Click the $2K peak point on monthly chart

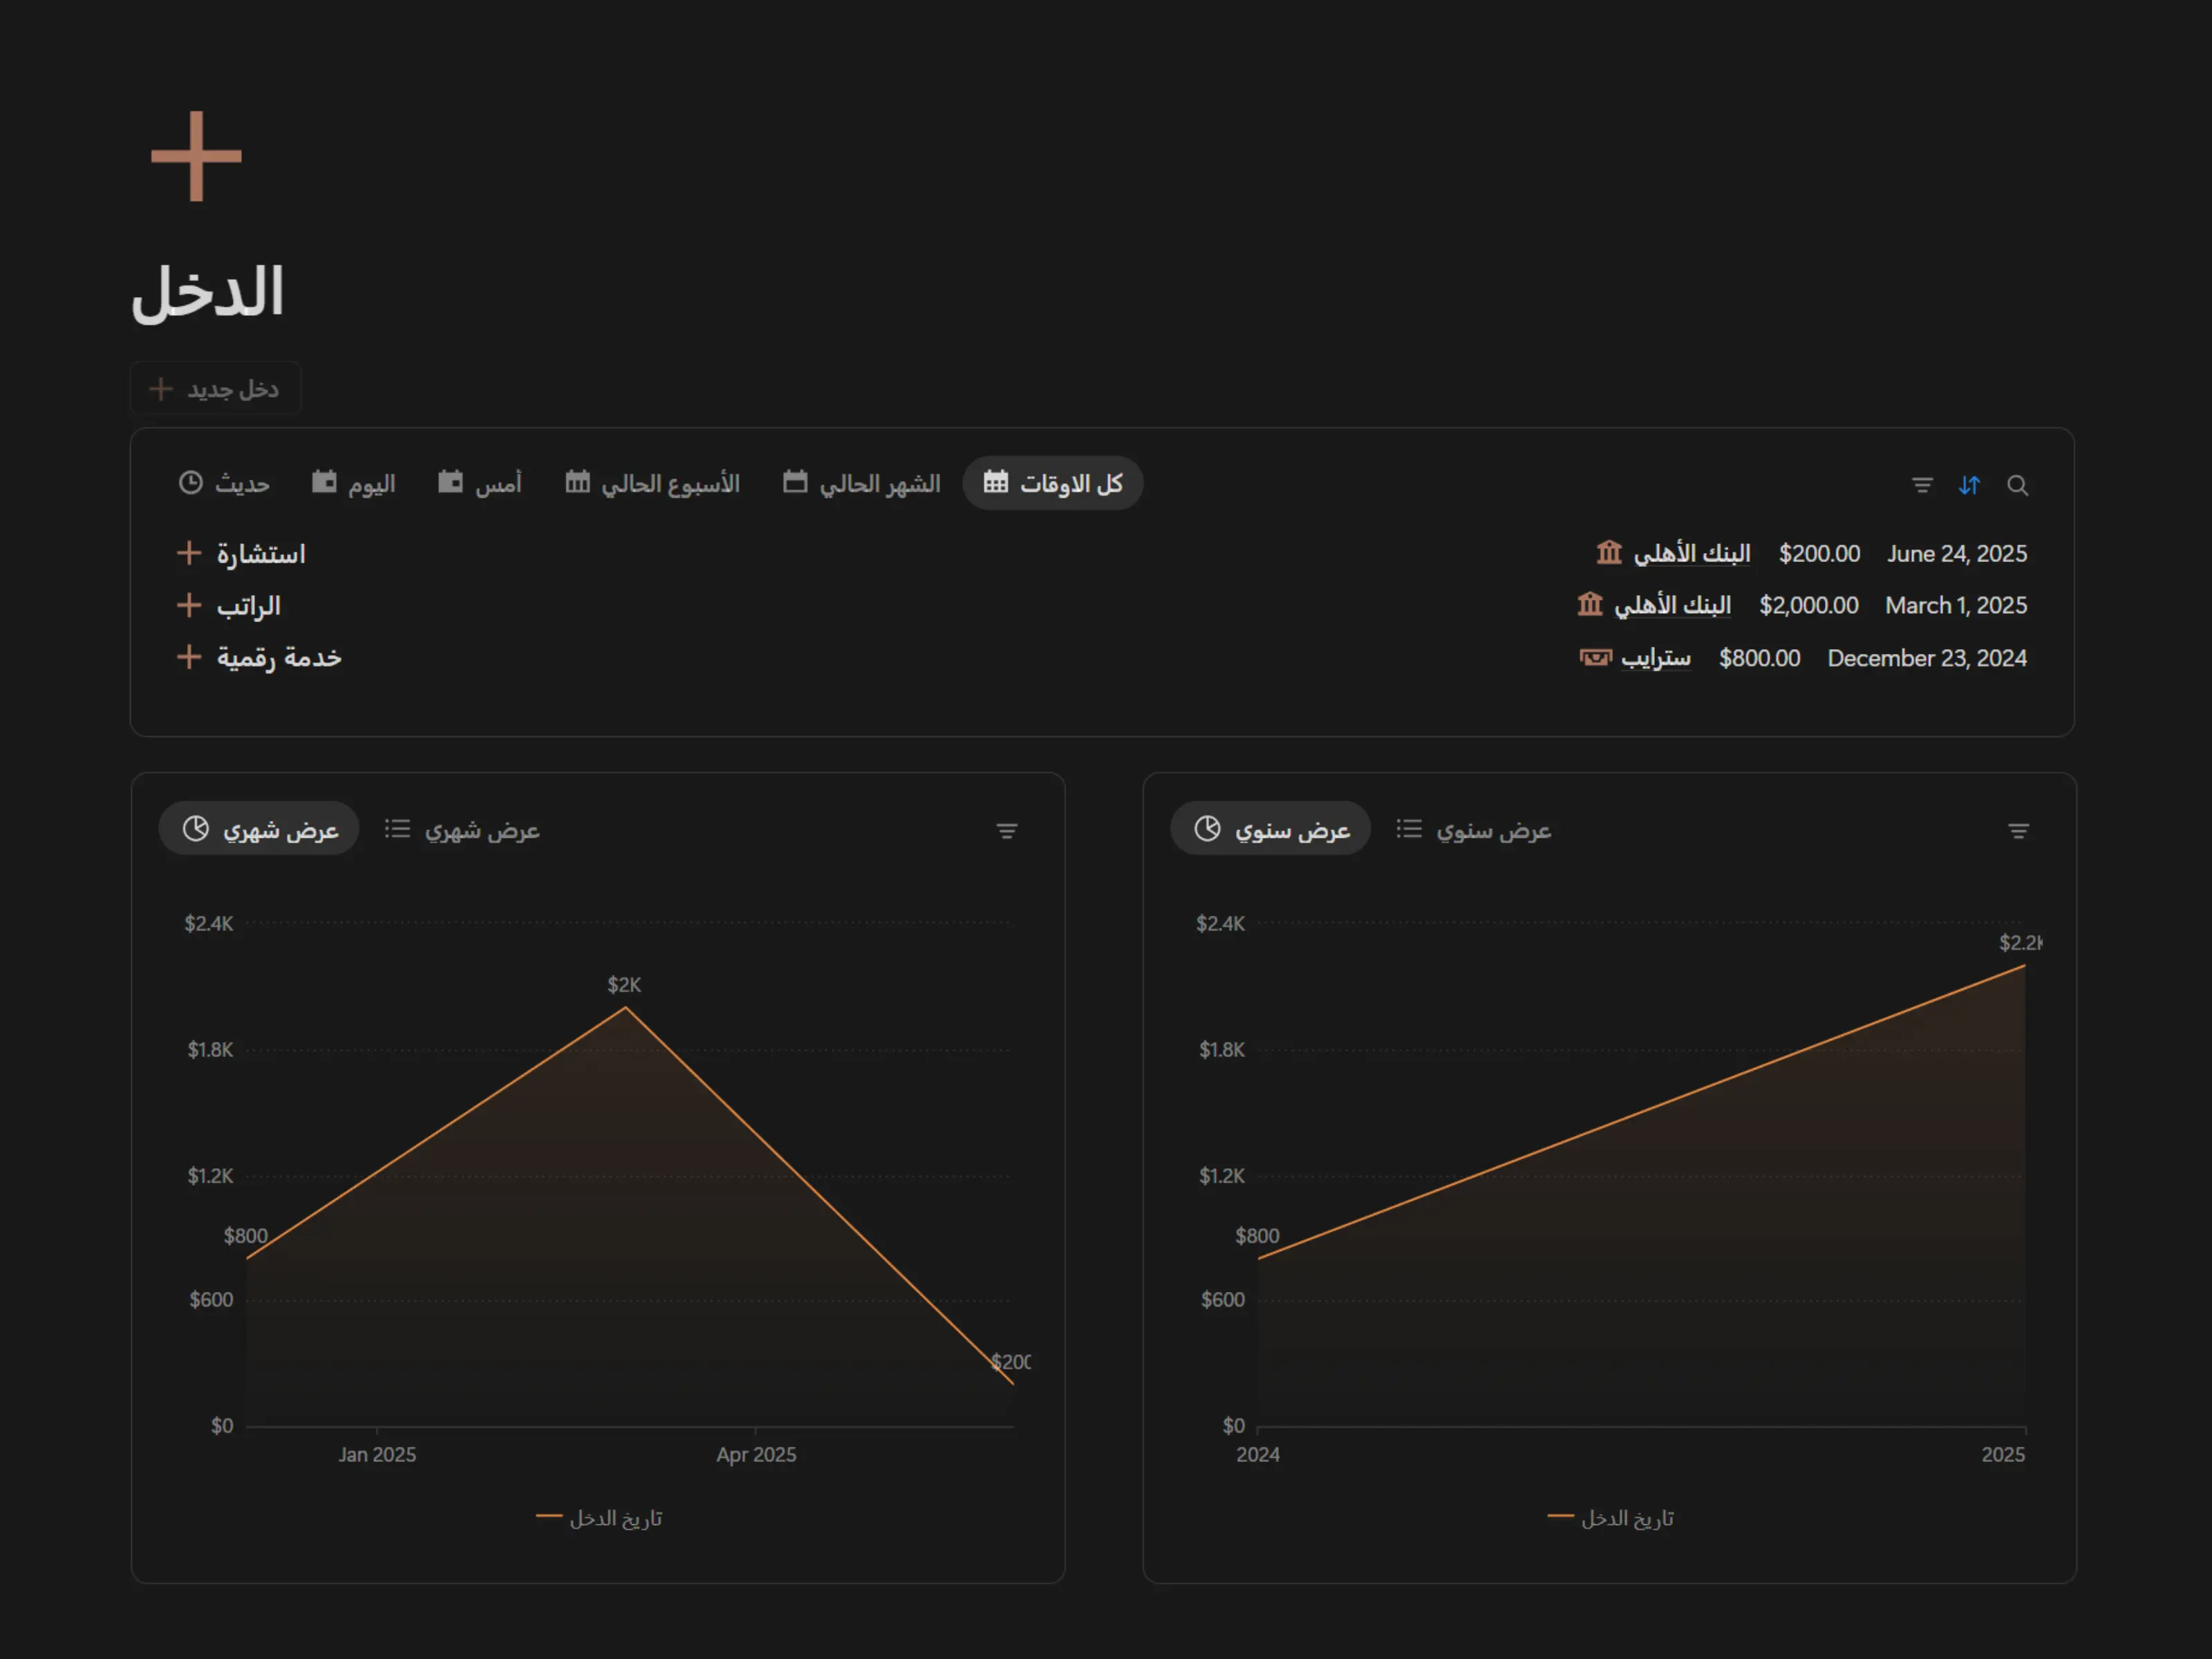pos(626,1008)
